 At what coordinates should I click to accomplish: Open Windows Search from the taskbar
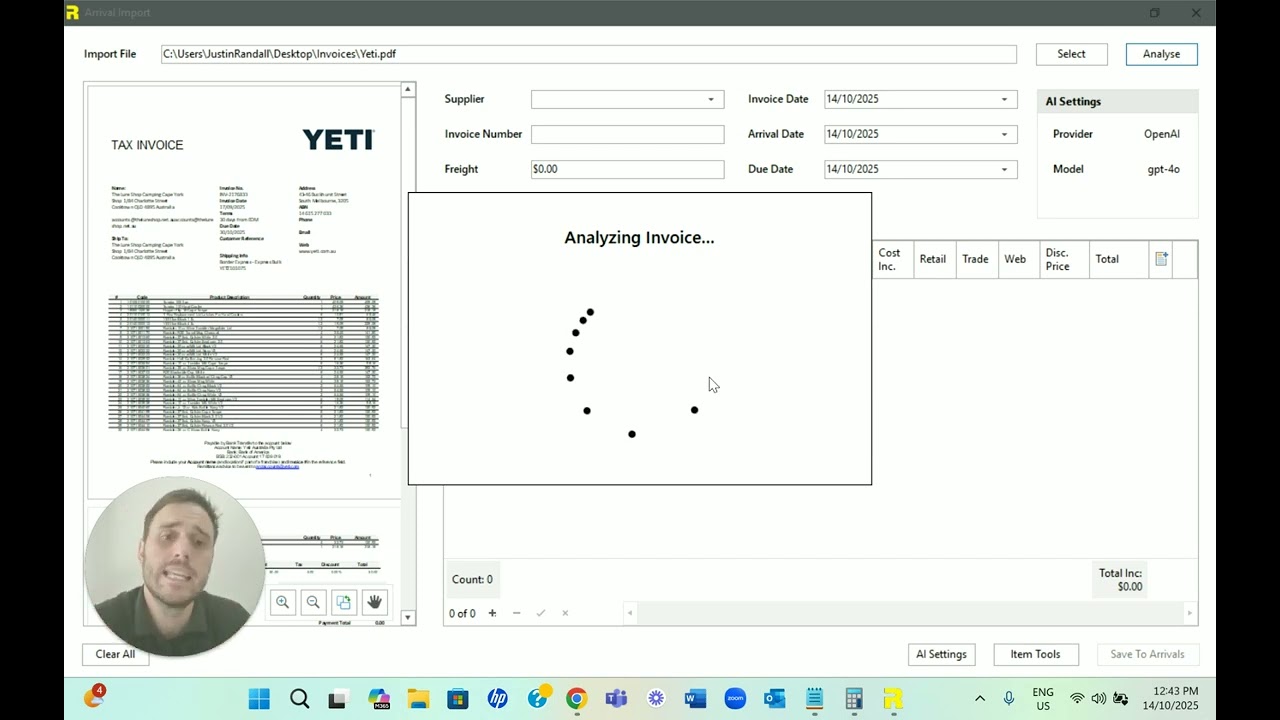click(x=299, y=698)
